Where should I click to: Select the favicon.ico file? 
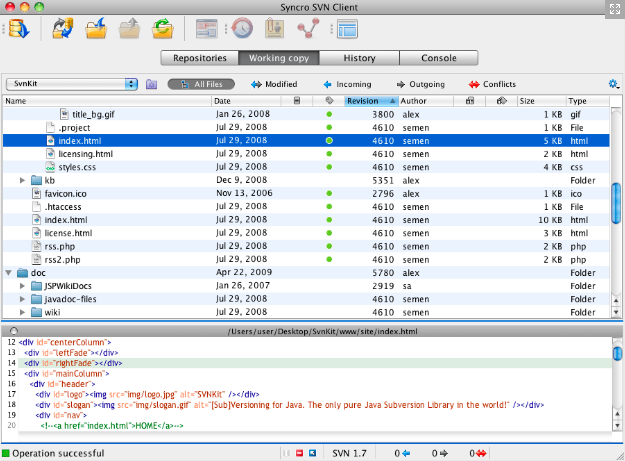[306, 194]
